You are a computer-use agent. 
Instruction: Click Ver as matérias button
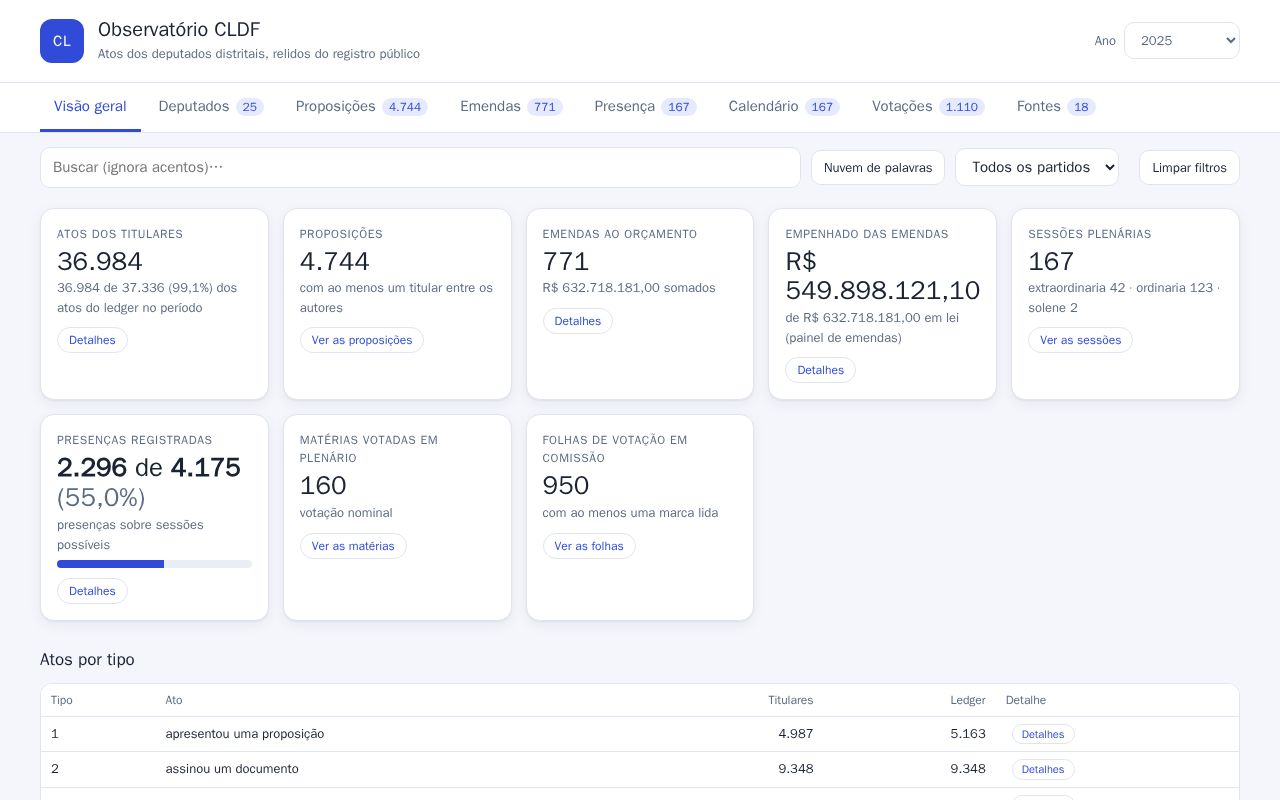coord(353,546)
